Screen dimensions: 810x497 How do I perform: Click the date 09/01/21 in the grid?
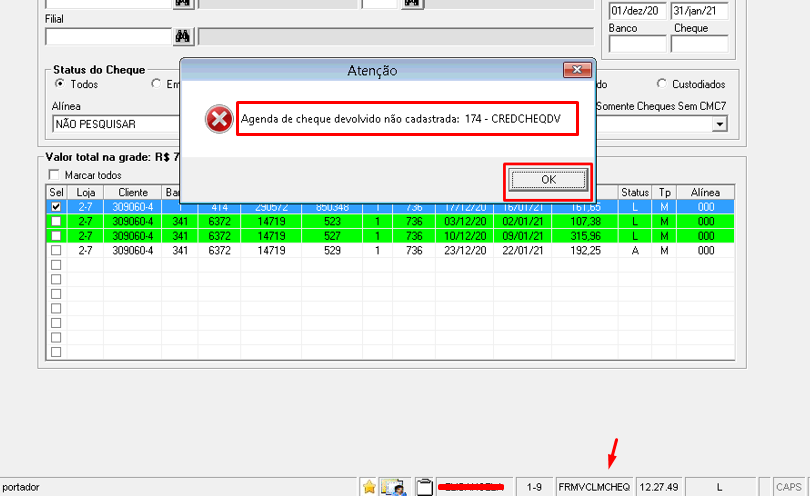523,236
